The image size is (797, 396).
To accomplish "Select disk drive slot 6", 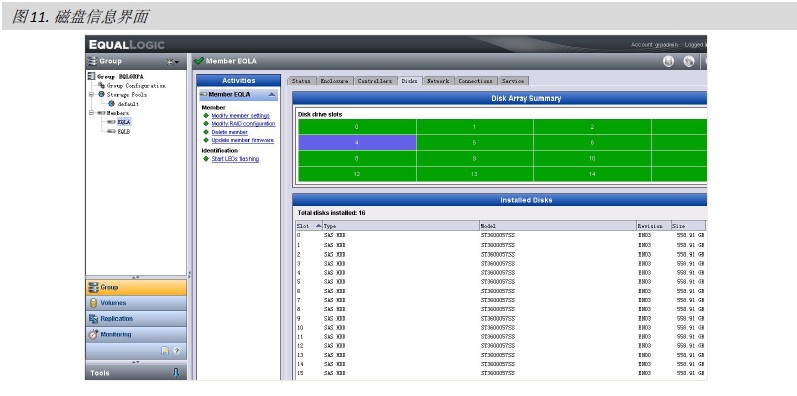I will [592, 143].
